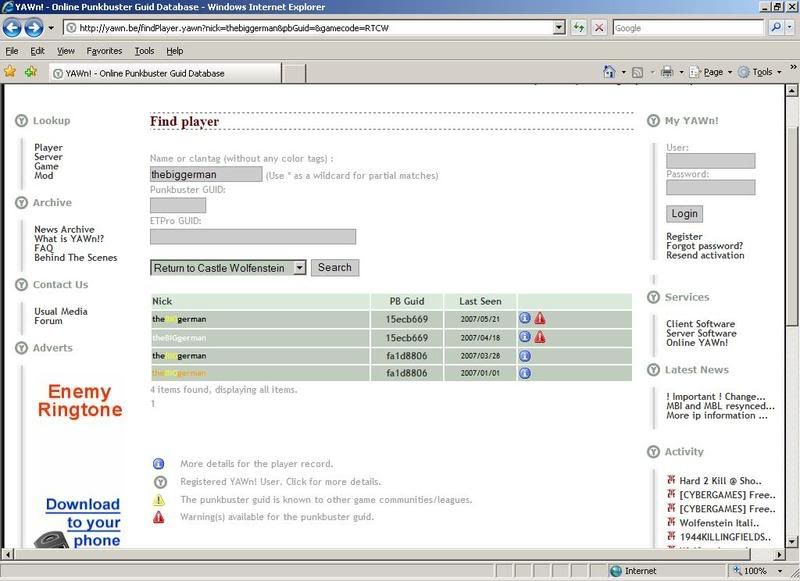Click the YAWn! icon next to Archive heading
The image size is (800, 581).
pos(21,203)
